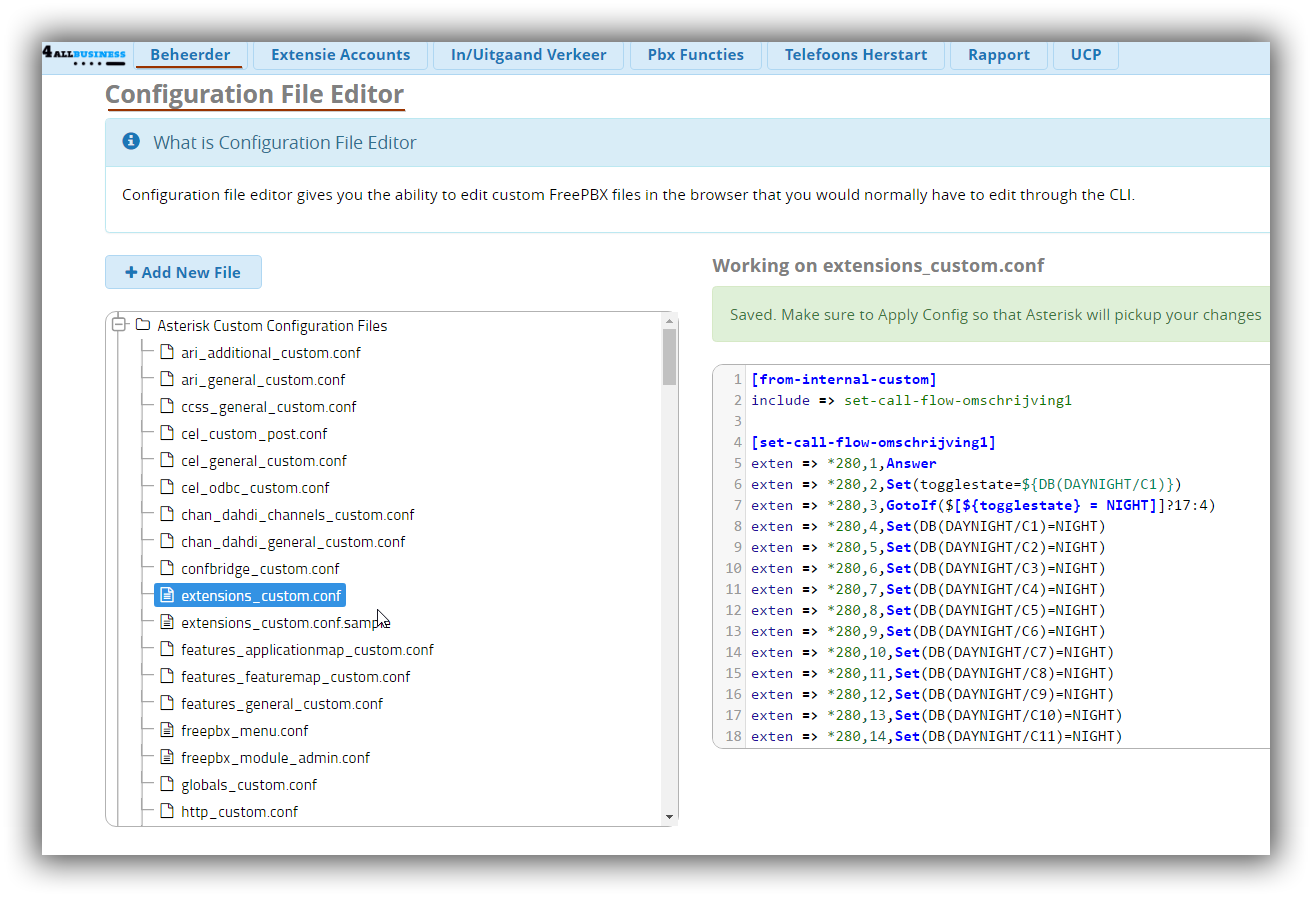Click the file tree scroll down arrow

[x=669, y=817]
